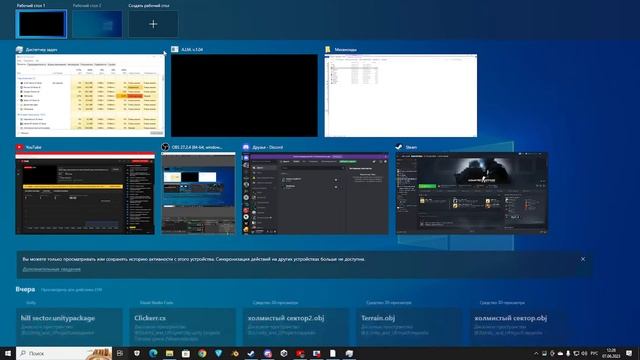
Task: Select the Диспетчер задач window preview
Action: pos(90,96)
